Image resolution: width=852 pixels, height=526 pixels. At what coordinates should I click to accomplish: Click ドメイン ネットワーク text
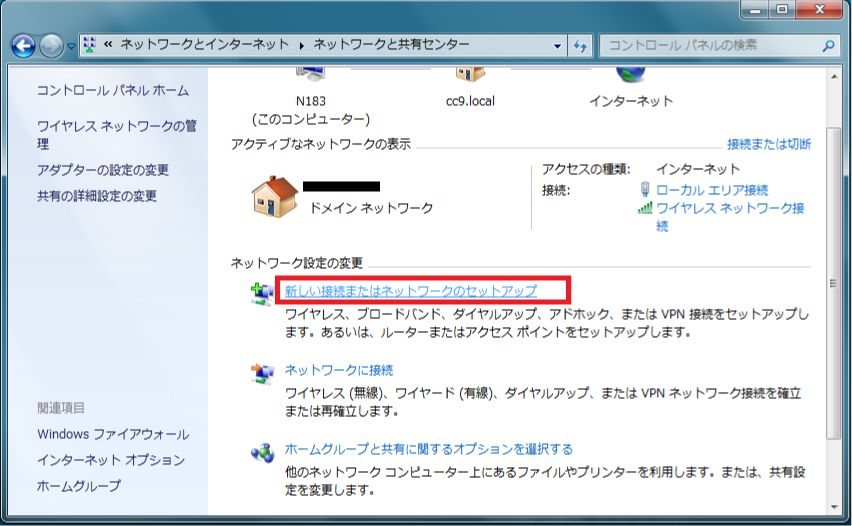(x=371, y=208)
